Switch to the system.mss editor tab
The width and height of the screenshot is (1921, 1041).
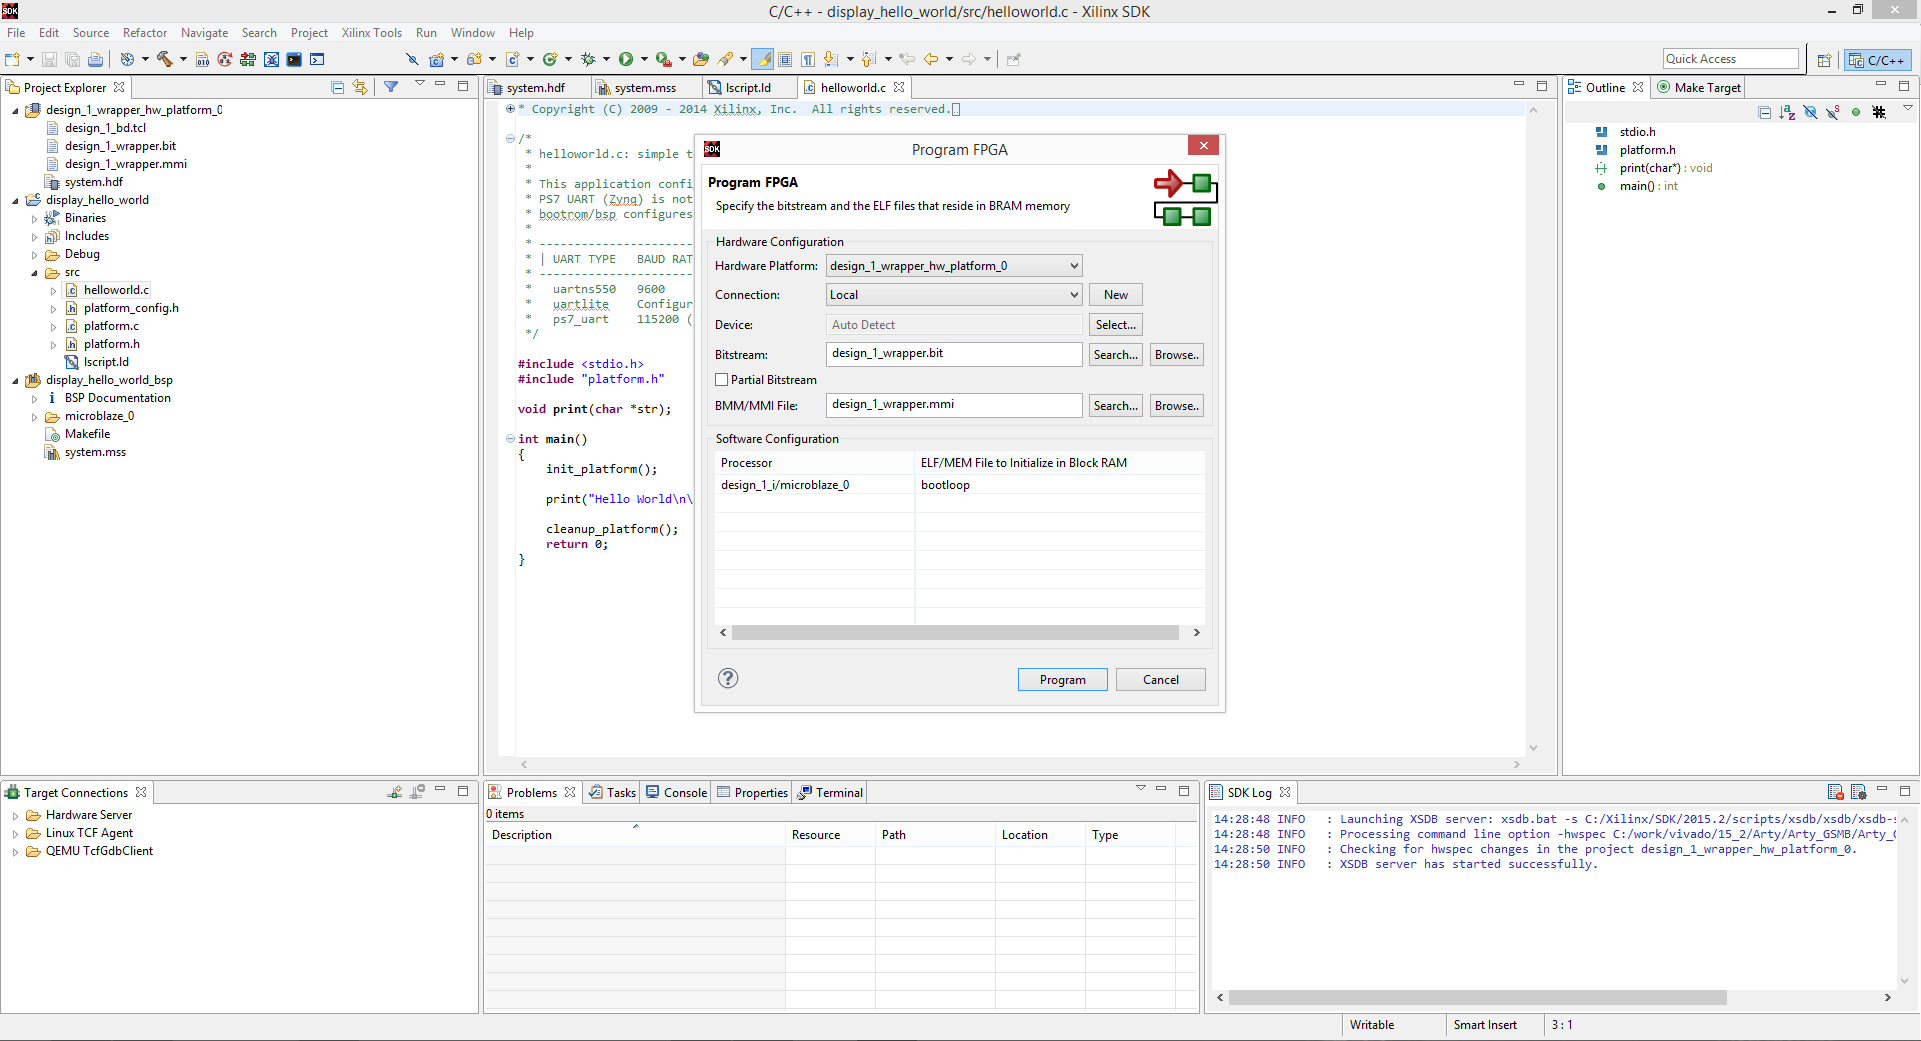click(645, 88)
